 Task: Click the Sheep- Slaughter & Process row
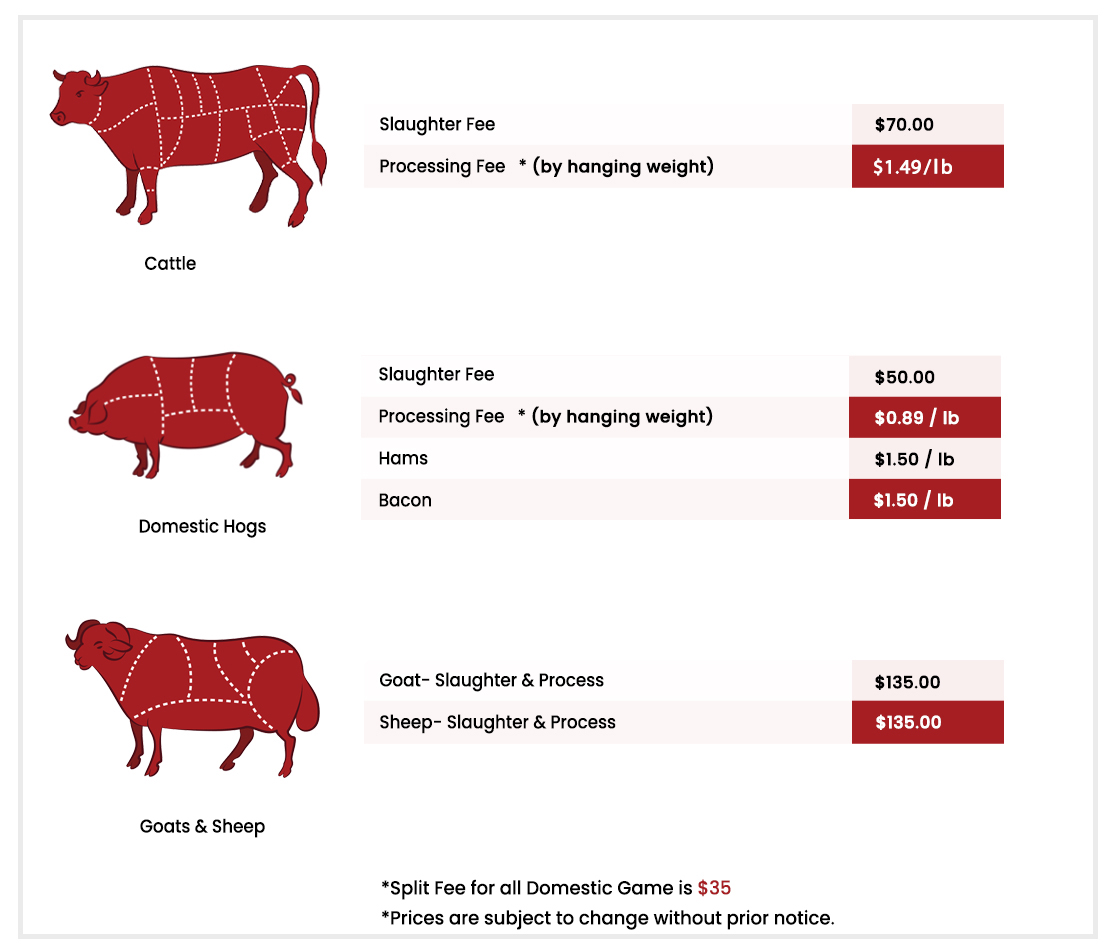tap(607, 723)
